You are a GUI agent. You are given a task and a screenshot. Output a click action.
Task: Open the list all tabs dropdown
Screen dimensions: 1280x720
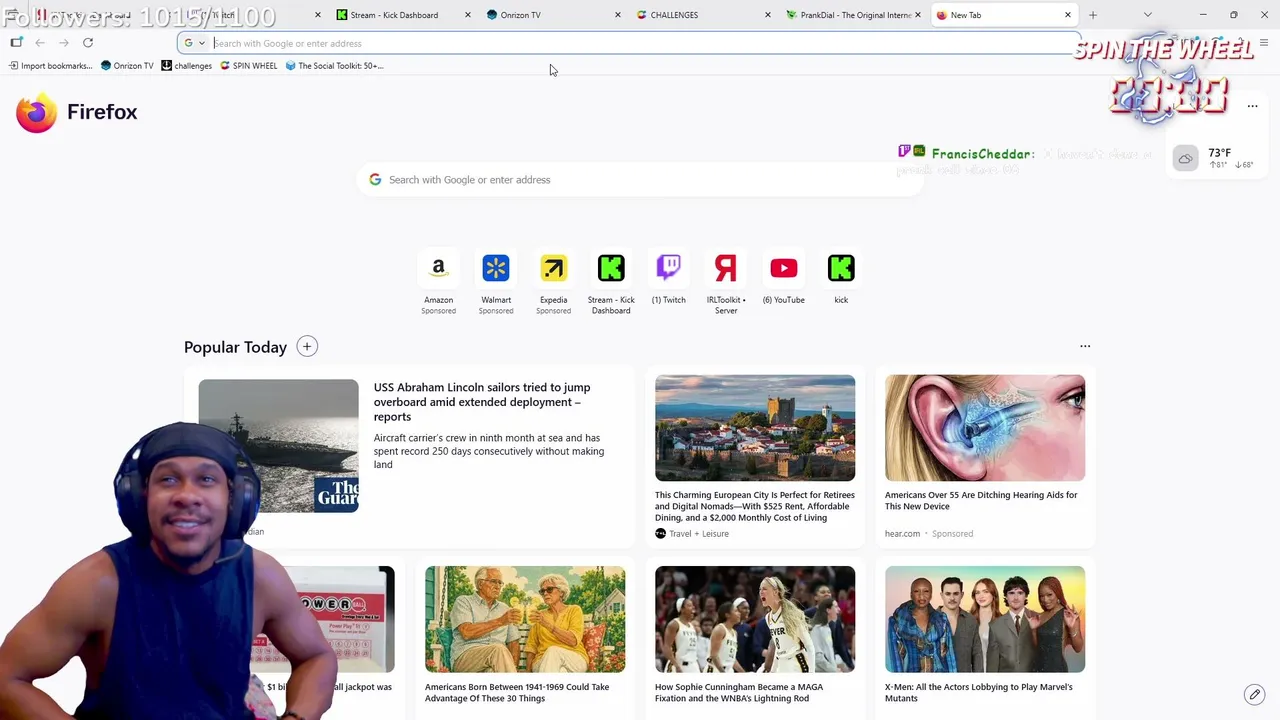tap(1148, 15)
